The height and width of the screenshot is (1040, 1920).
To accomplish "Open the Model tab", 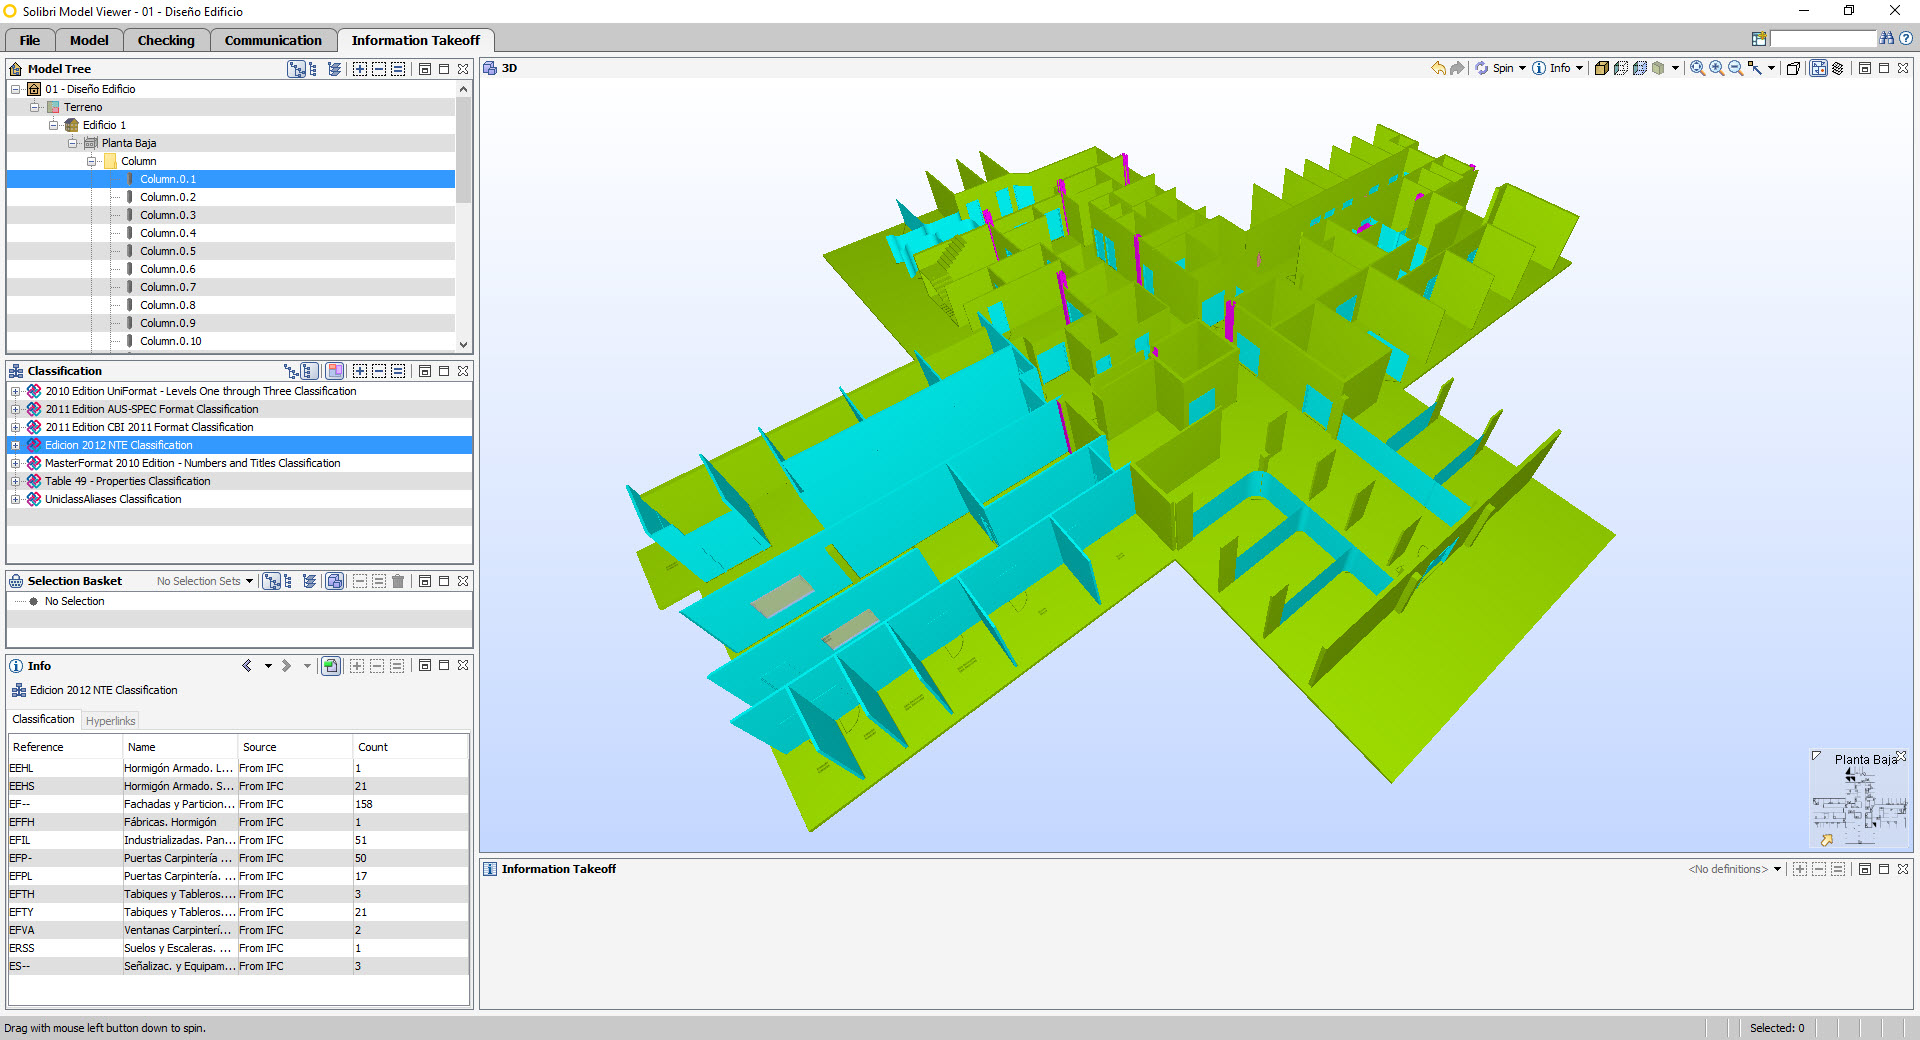I will 89,40.
